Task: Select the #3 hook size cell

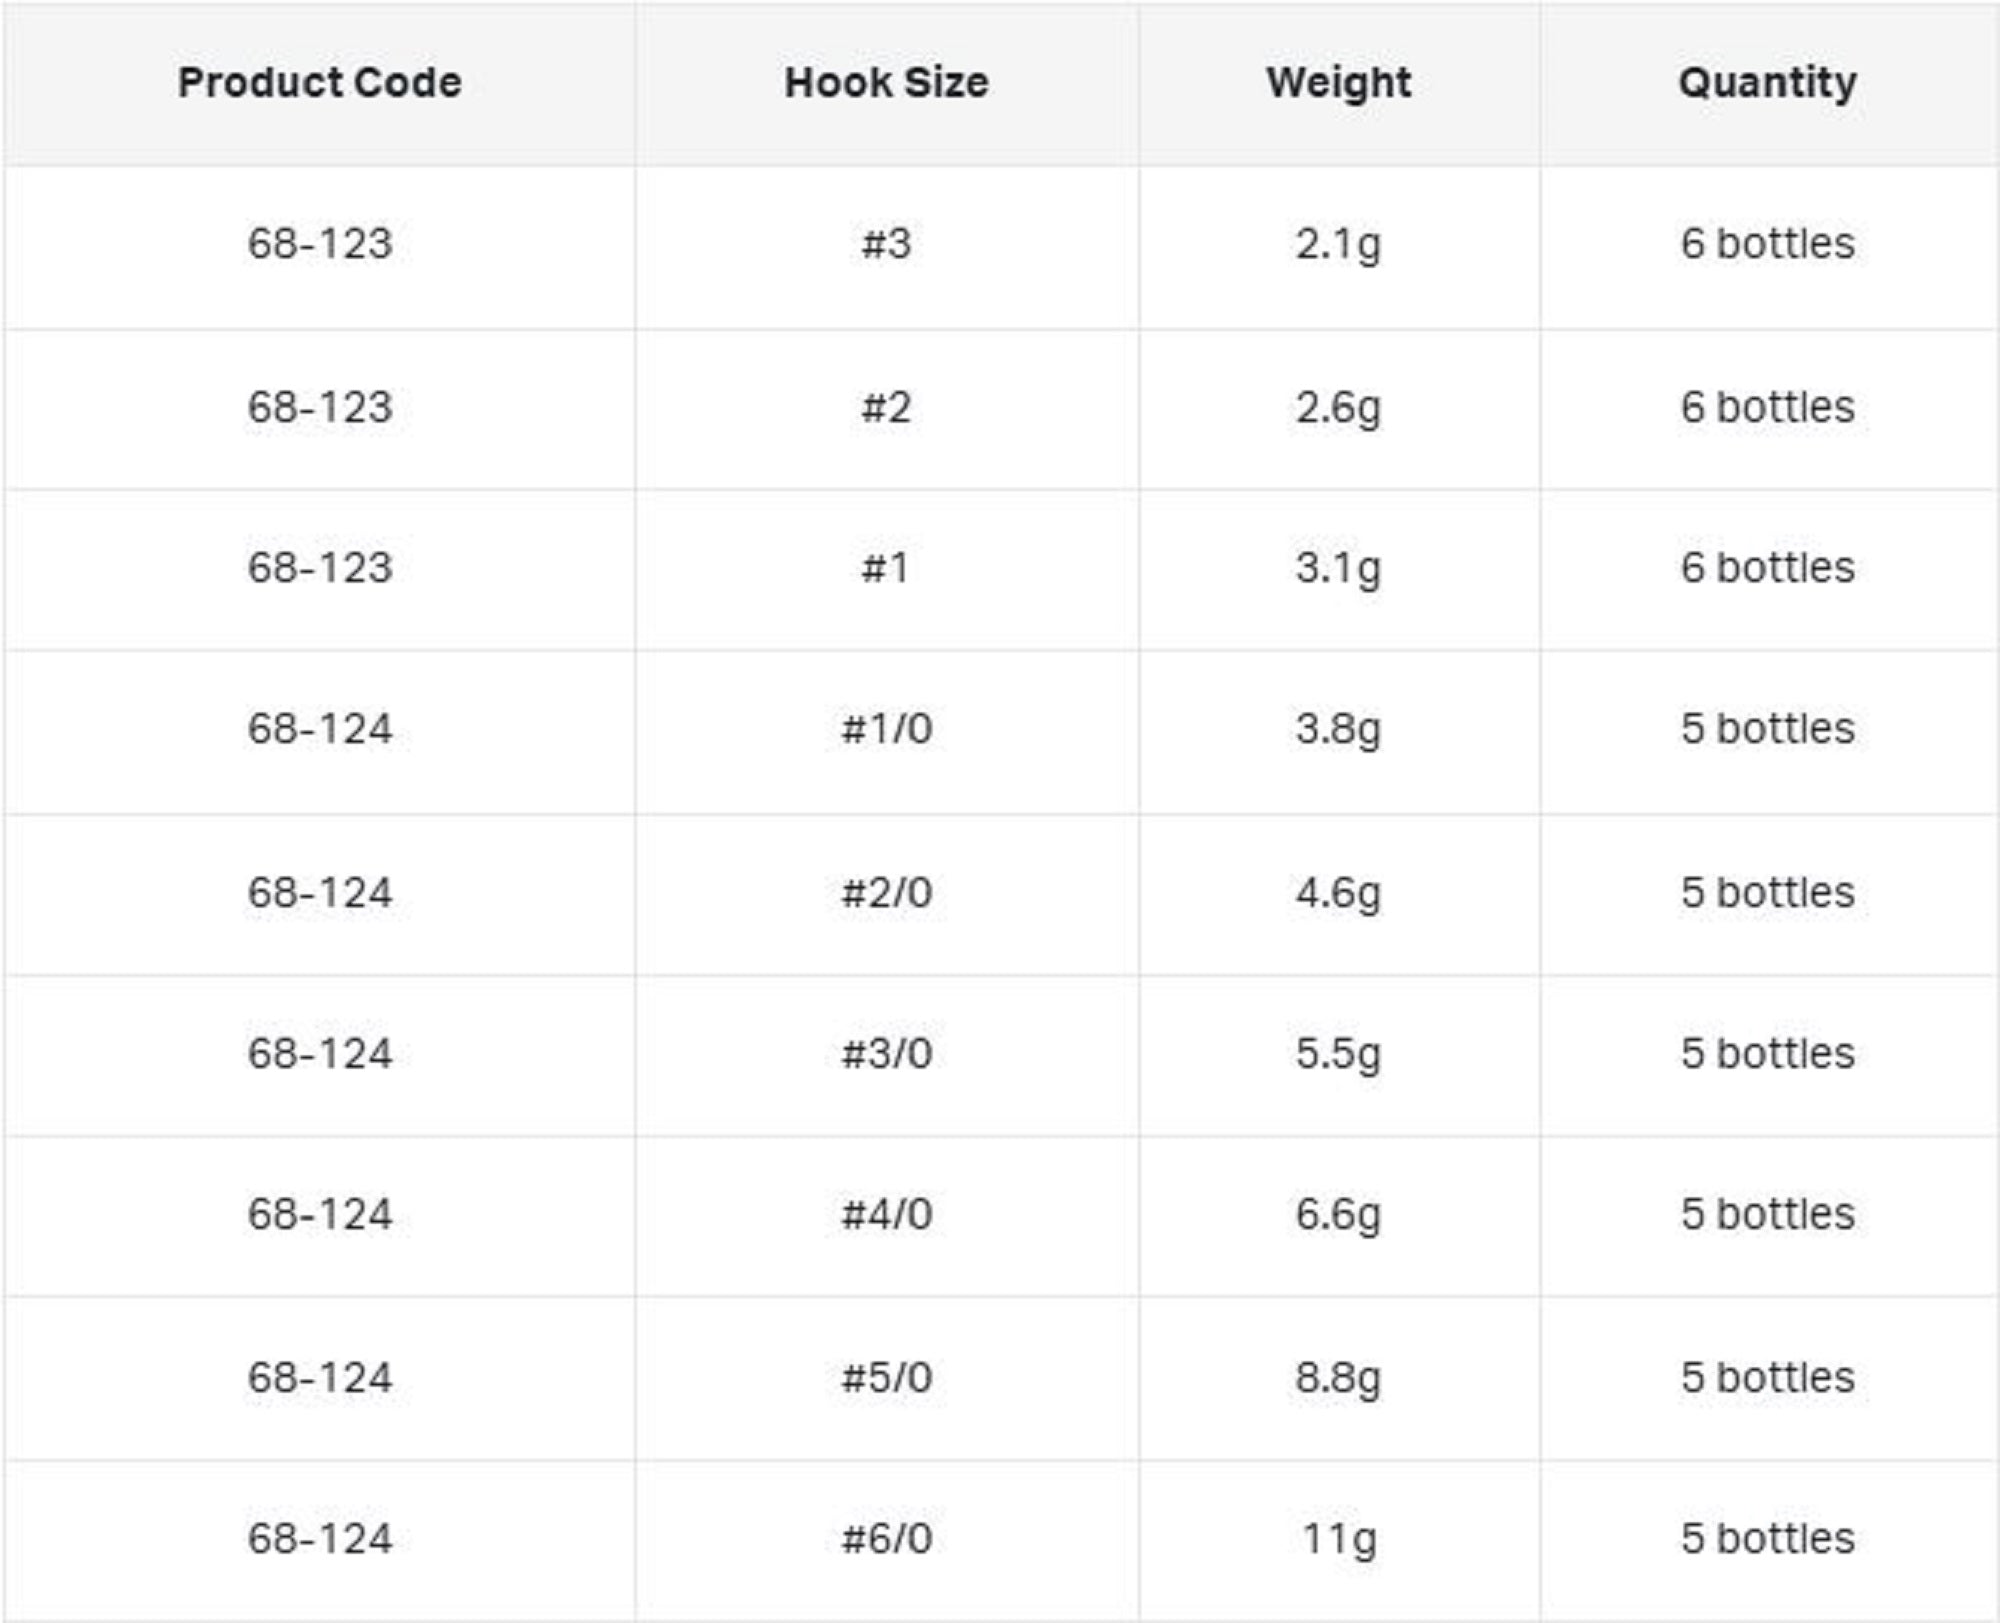Action: tap(886, 244)
